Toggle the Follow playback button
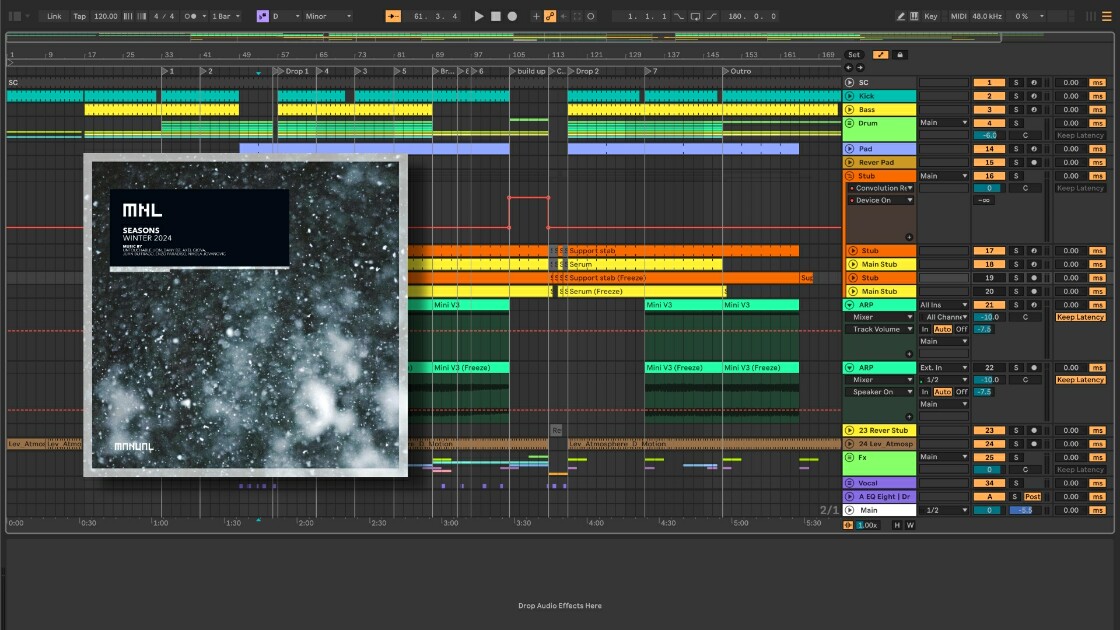Image resolution: width=1120 pixels, height=630 pixels. click(x=393, y=16)
